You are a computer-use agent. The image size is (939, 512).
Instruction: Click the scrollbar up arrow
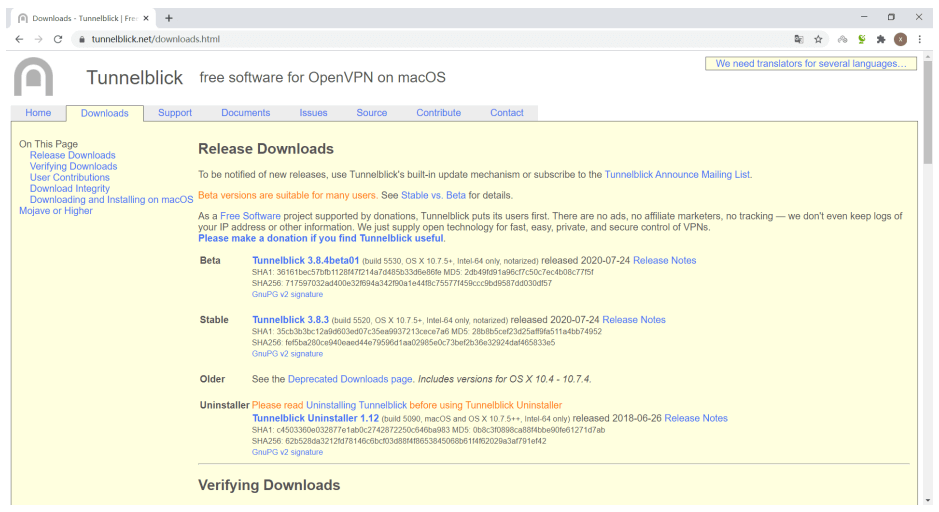pyautogui.click(x=928, y=56)
